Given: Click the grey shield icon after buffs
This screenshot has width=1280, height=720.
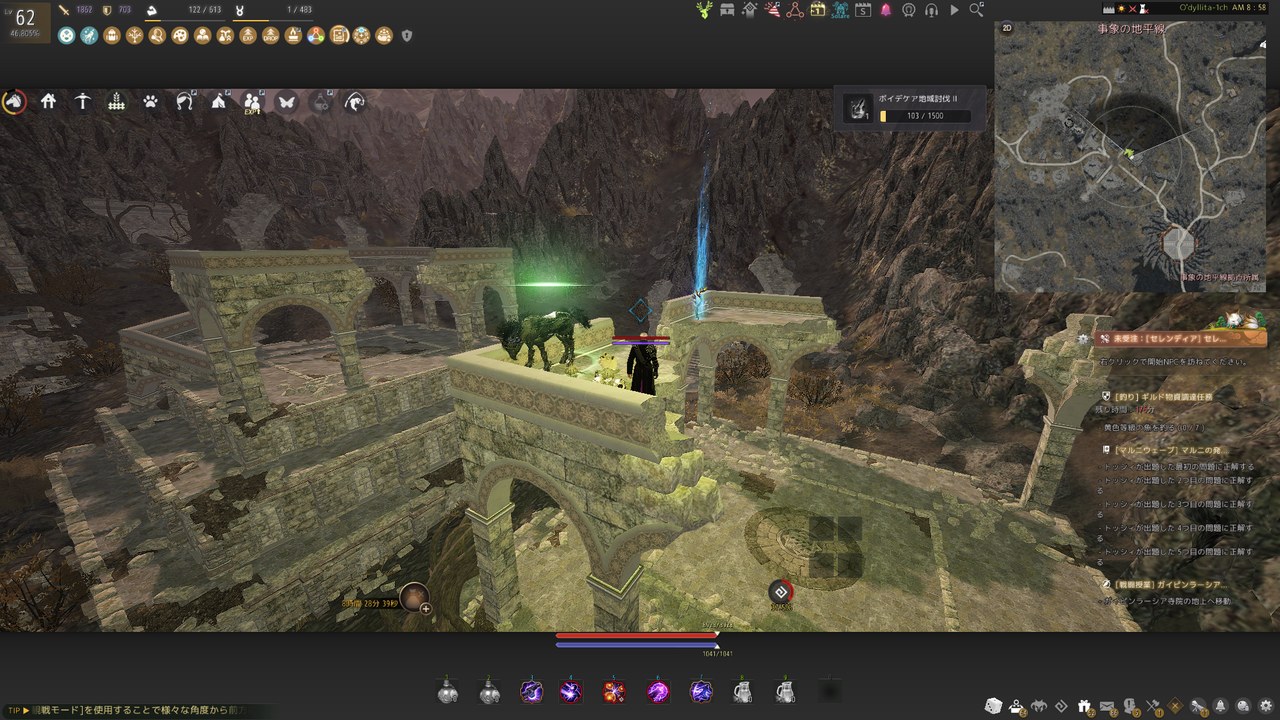Looking at the screenshot, I should click(x=406, y=35).
